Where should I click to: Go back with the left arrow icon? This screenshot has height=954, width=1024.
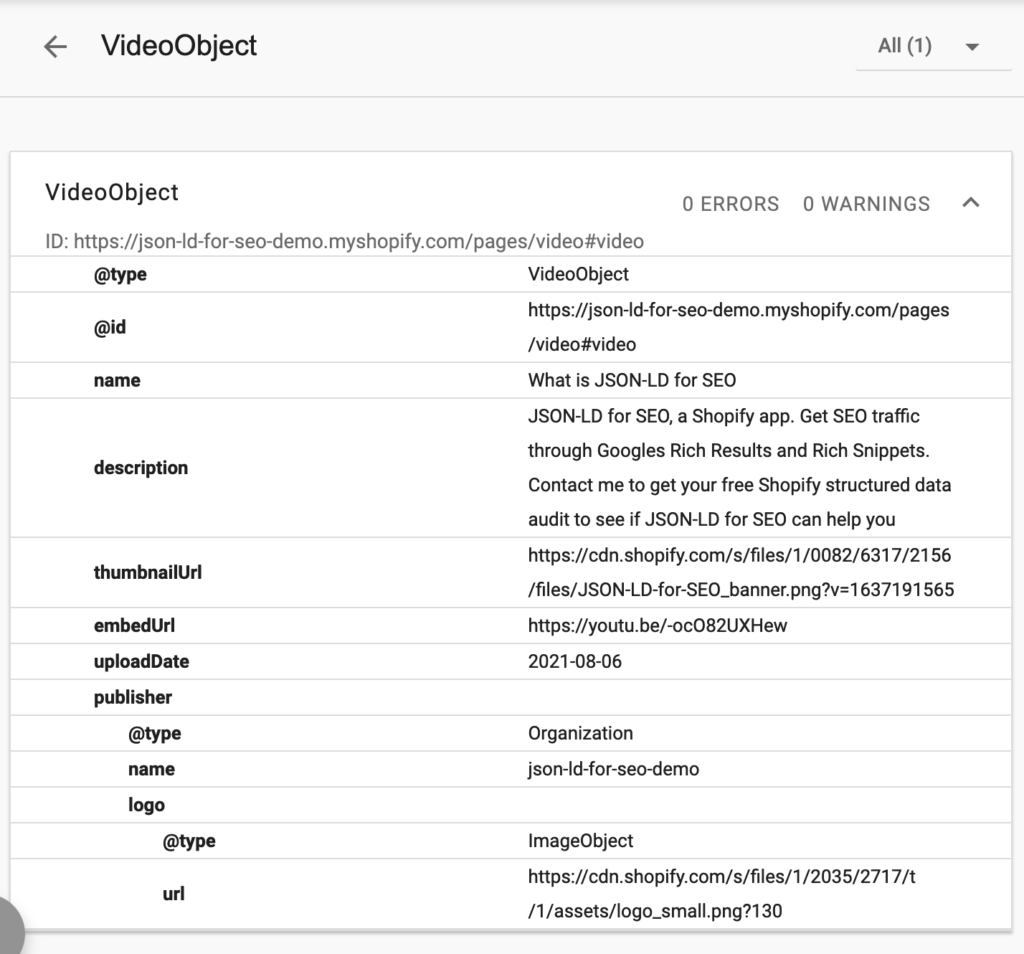pyautogui.click(x=56, y=46)
